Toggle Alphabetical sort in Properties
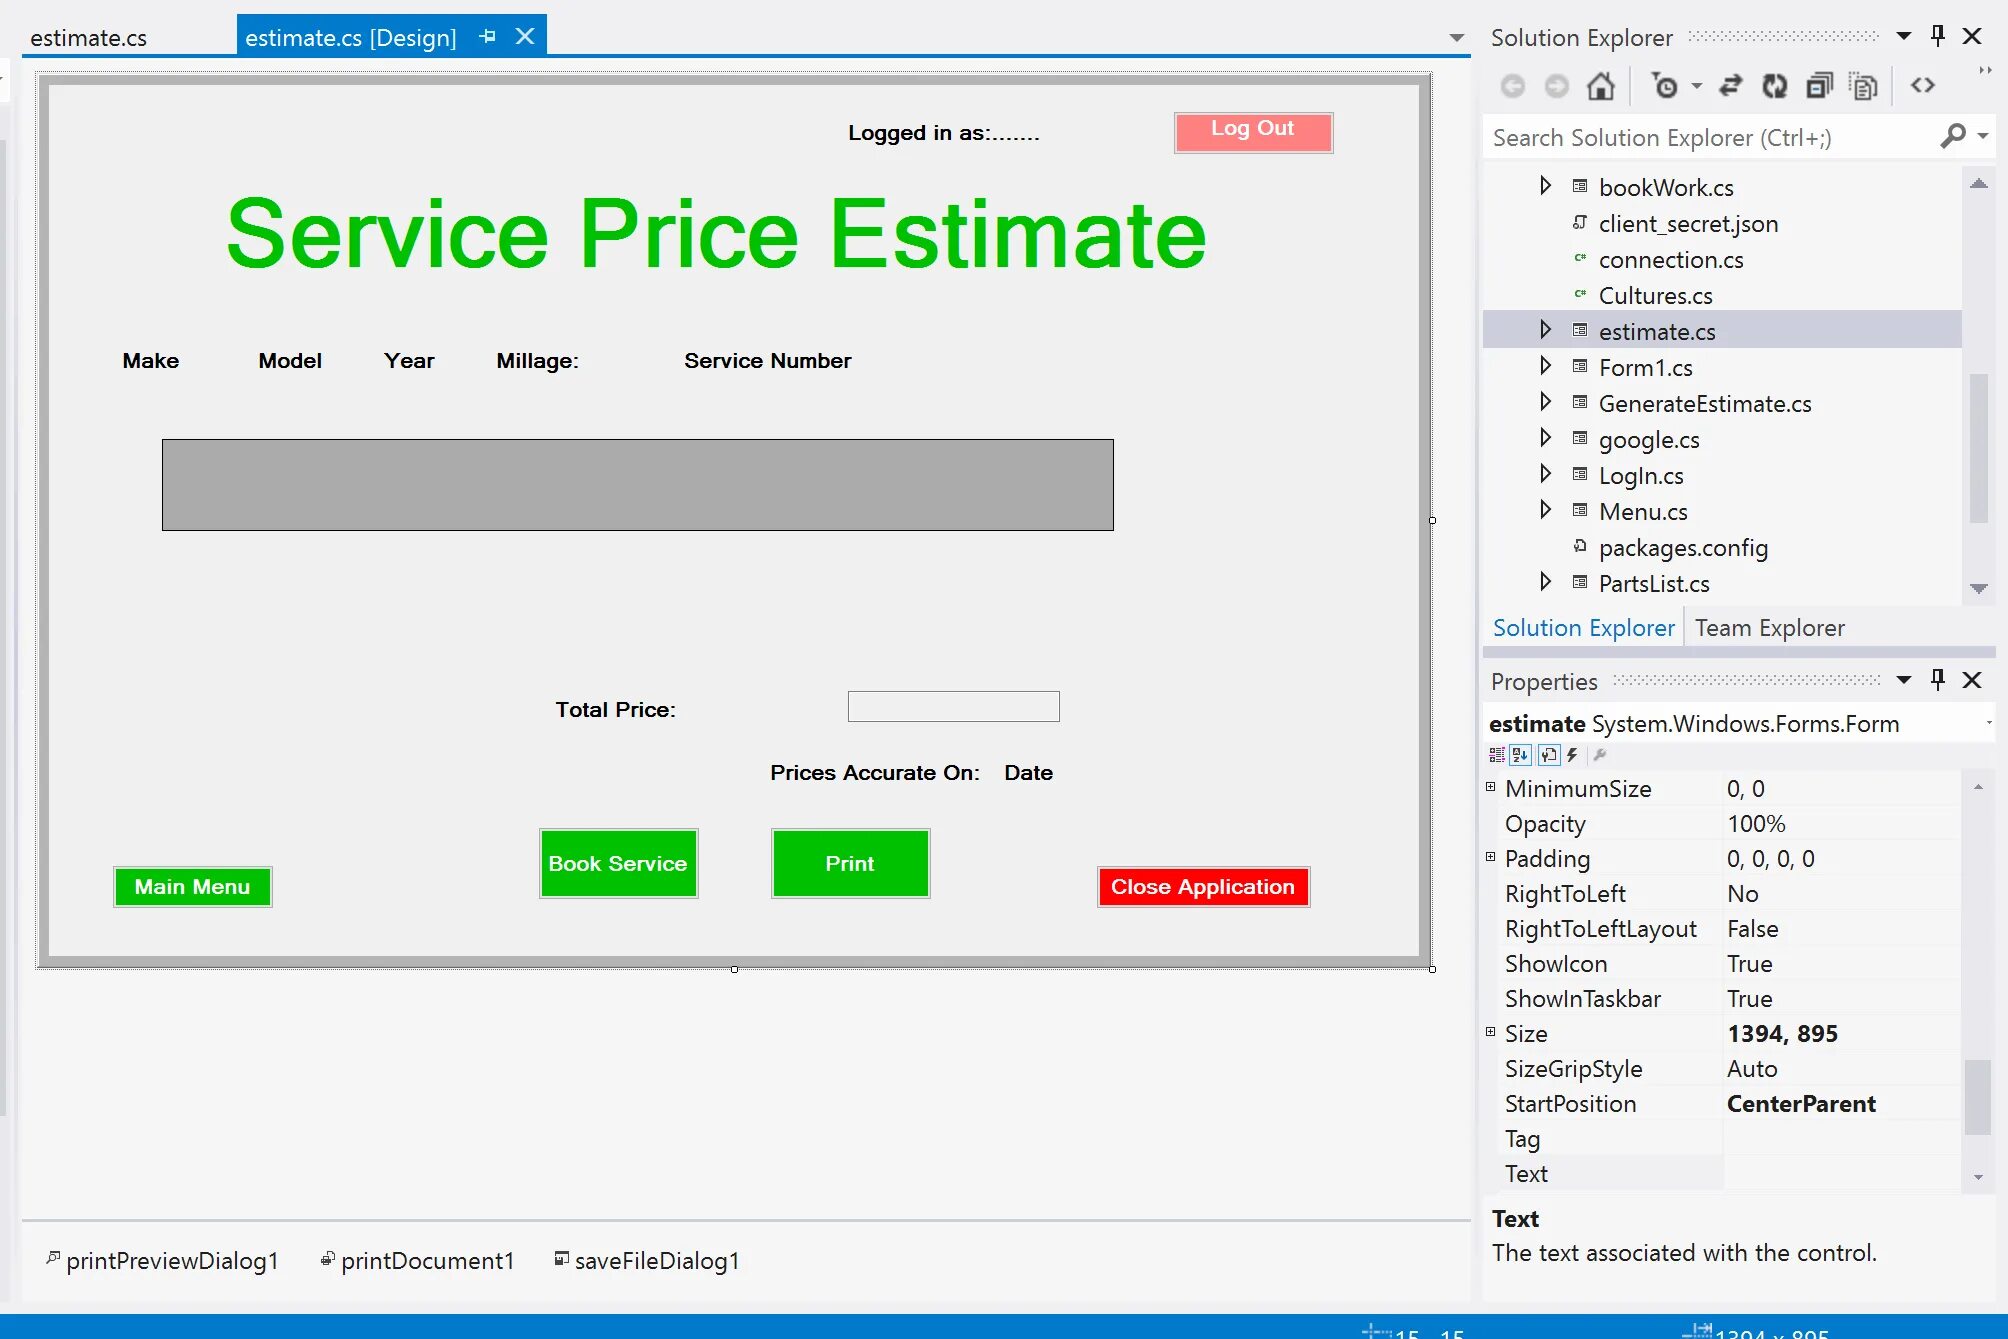The height and width of the screenshot is (1339, 2008). click(x=1521, y=755)
